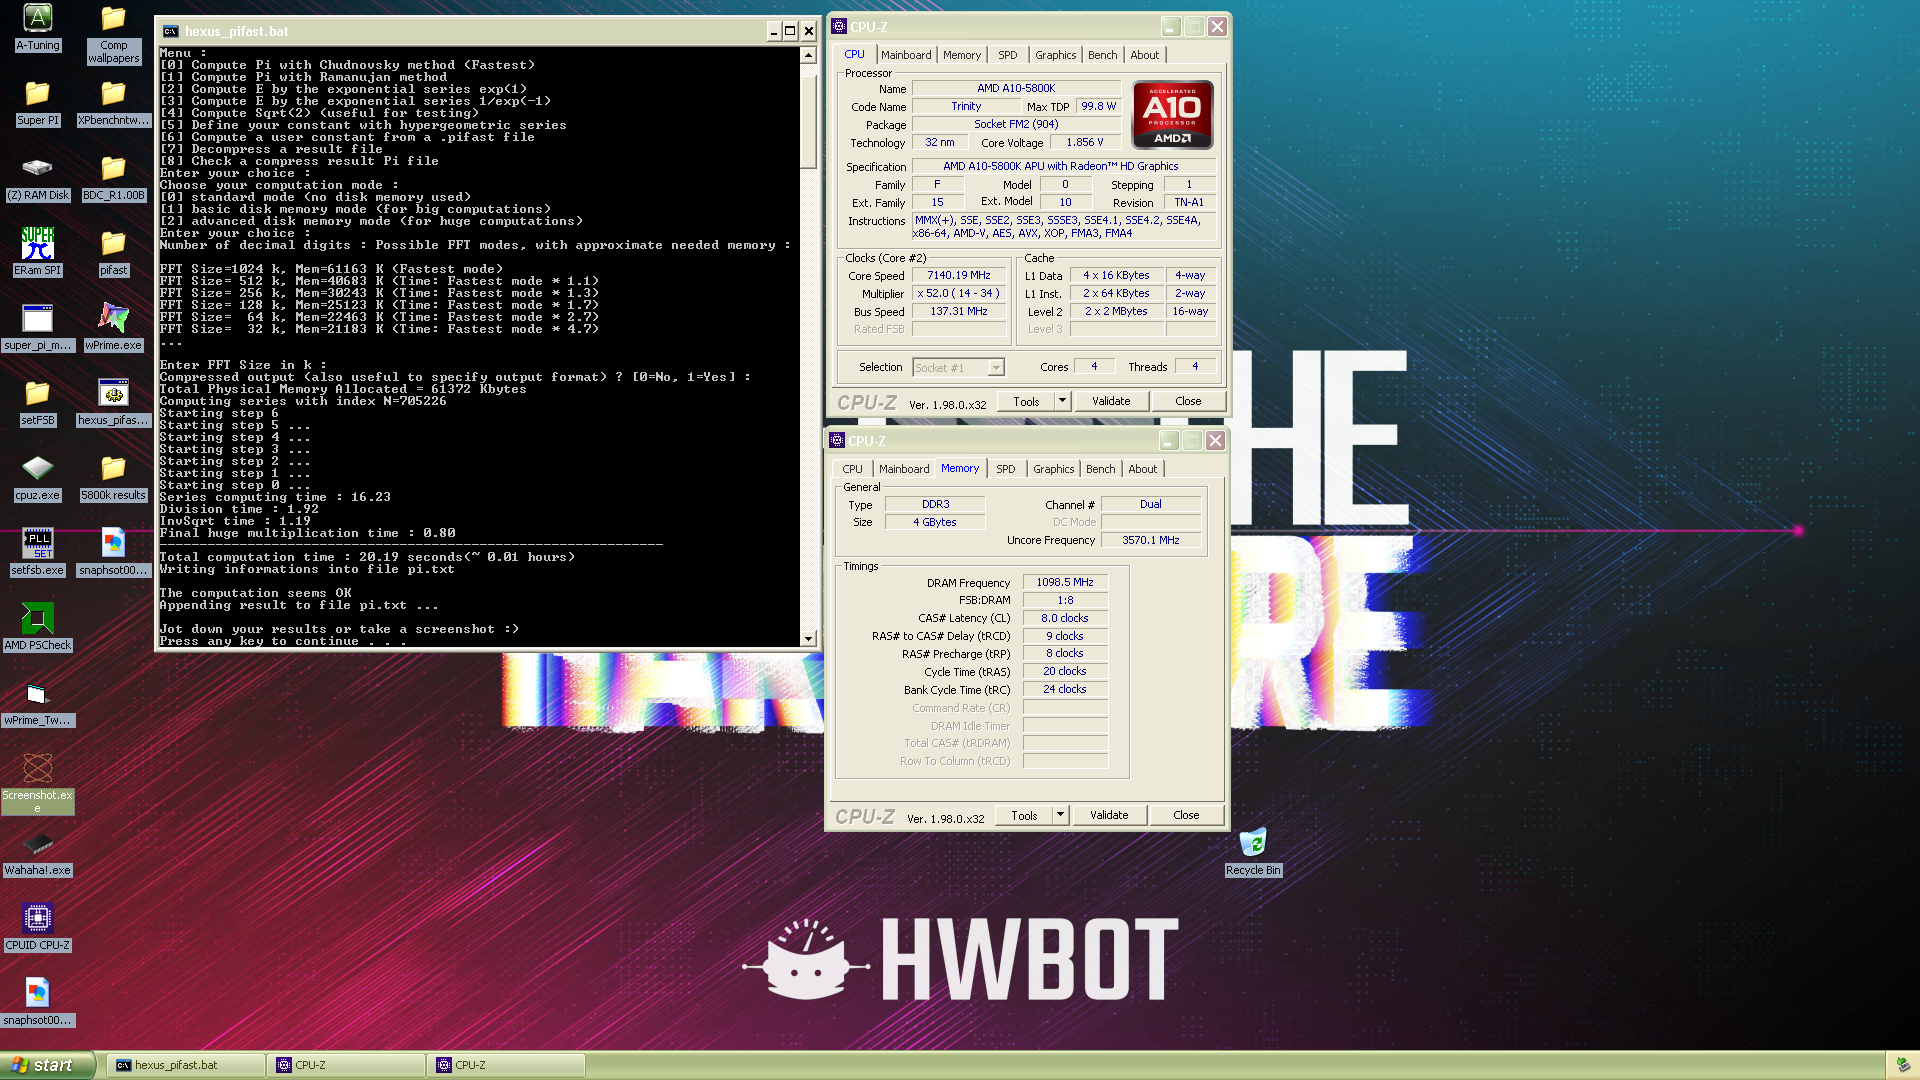Open the setFSB folder icon

(x=38, y=403)
